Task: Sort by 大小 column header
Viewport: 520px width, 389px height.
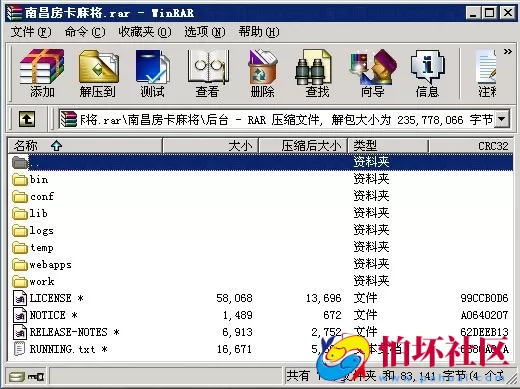Action: [x=210, y=146]
